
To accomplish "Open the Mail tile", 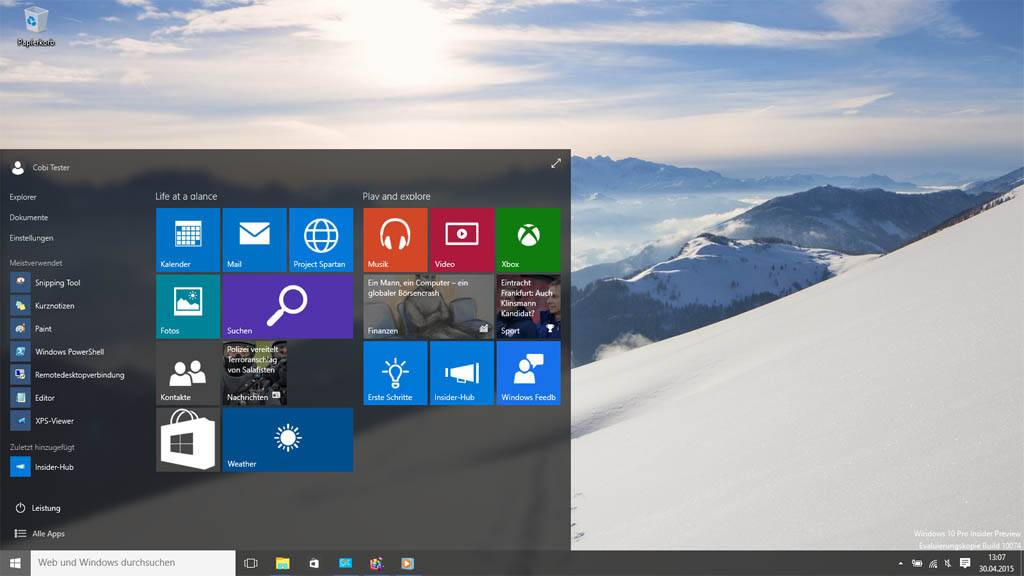I will point(254,240).
